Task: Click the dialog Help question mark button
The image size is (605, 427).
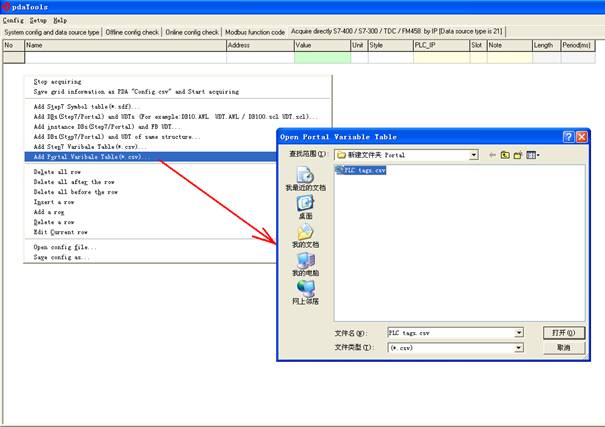Action: tap(567, 136)
